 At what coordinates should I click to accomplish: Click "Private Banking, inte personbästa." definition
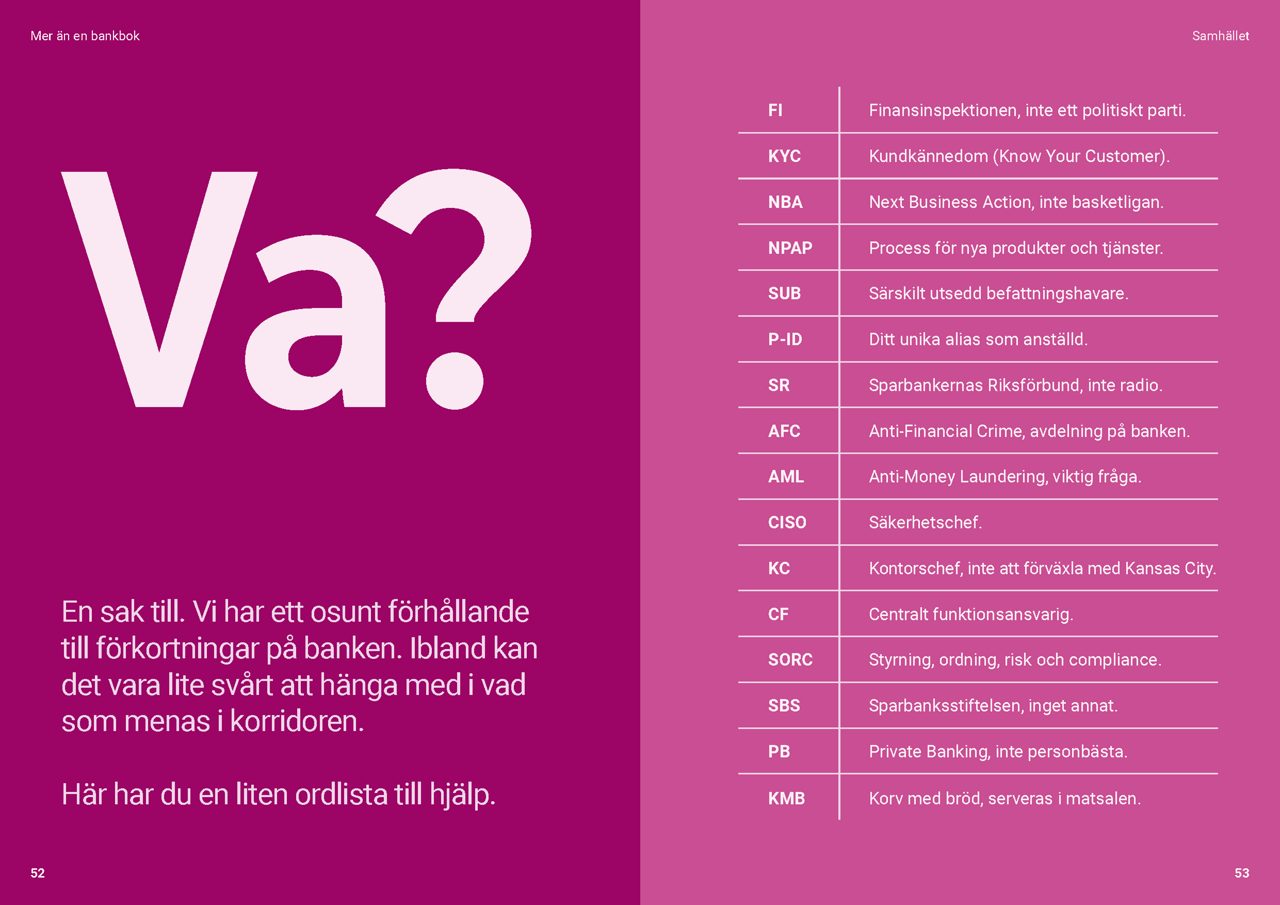[x=998, y=751]
